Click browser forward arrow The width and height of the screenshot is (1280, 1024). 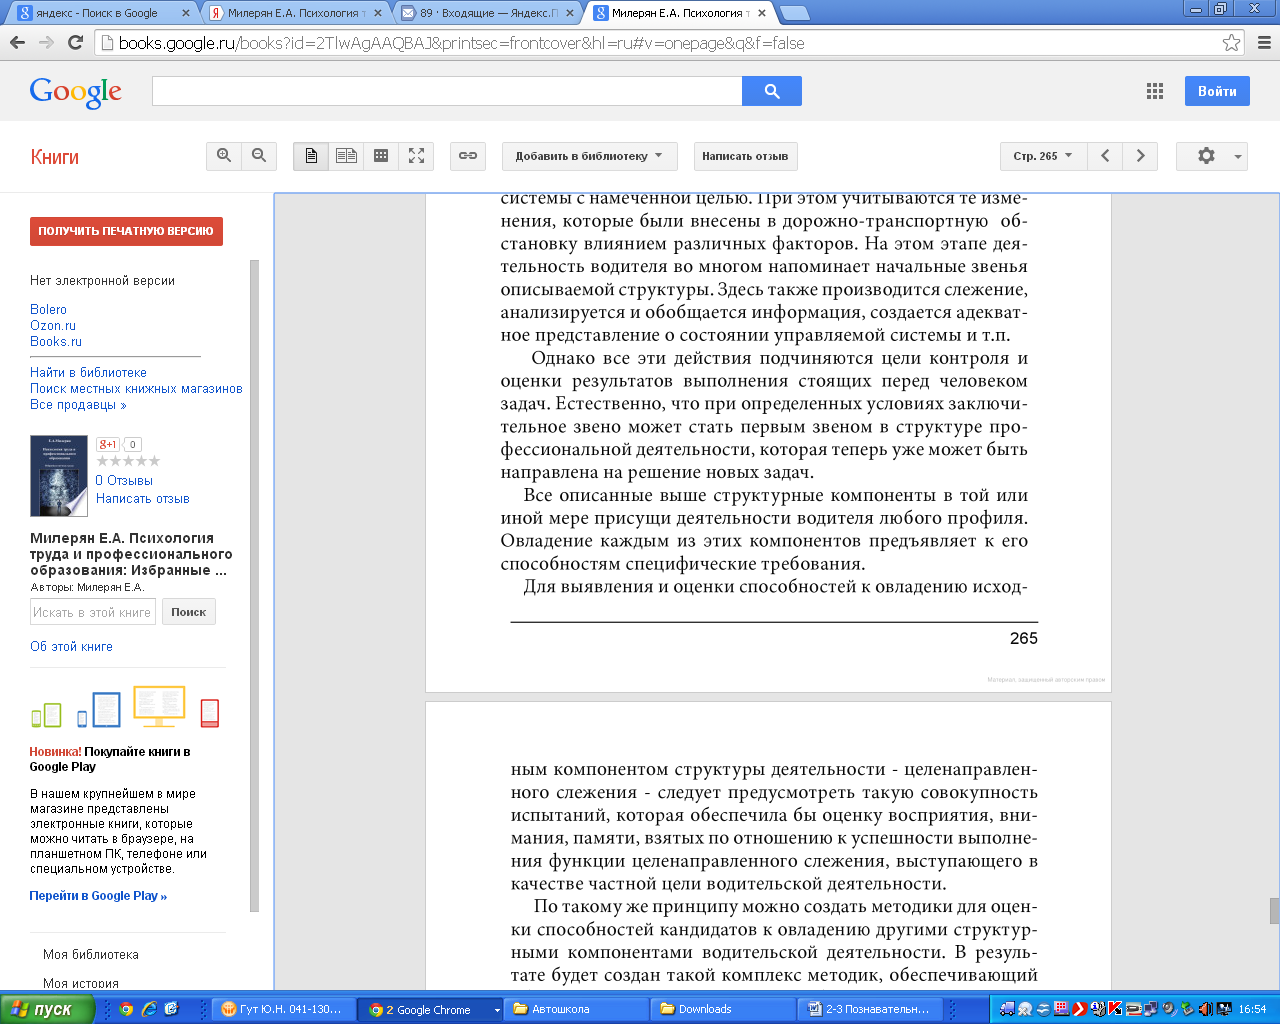(x=46, y=42)
